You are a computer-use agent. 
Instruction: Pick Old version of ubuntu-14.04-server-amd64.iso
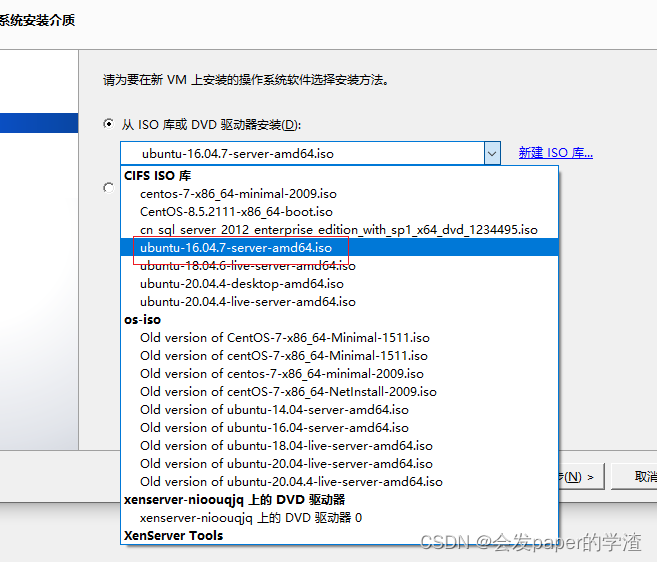(x=339, y=410)
